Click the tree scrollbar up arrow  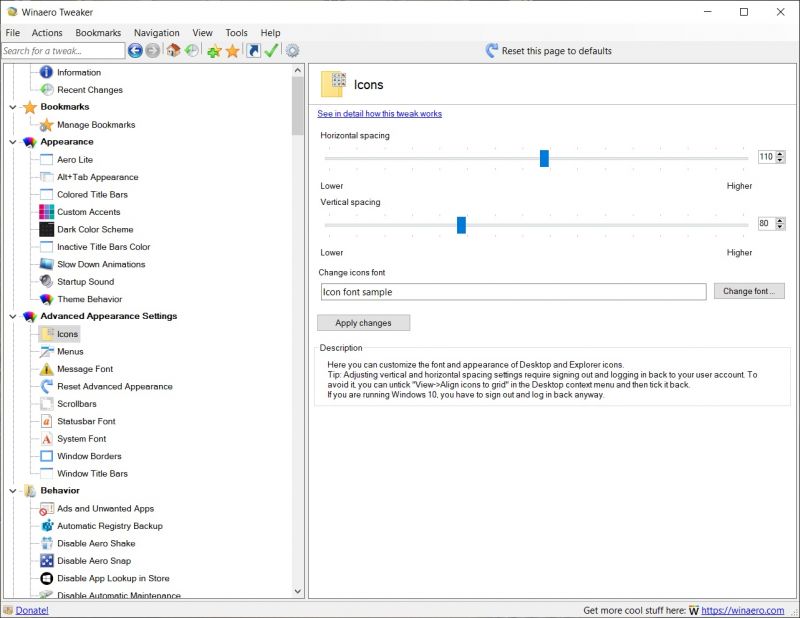coord(298,70)
